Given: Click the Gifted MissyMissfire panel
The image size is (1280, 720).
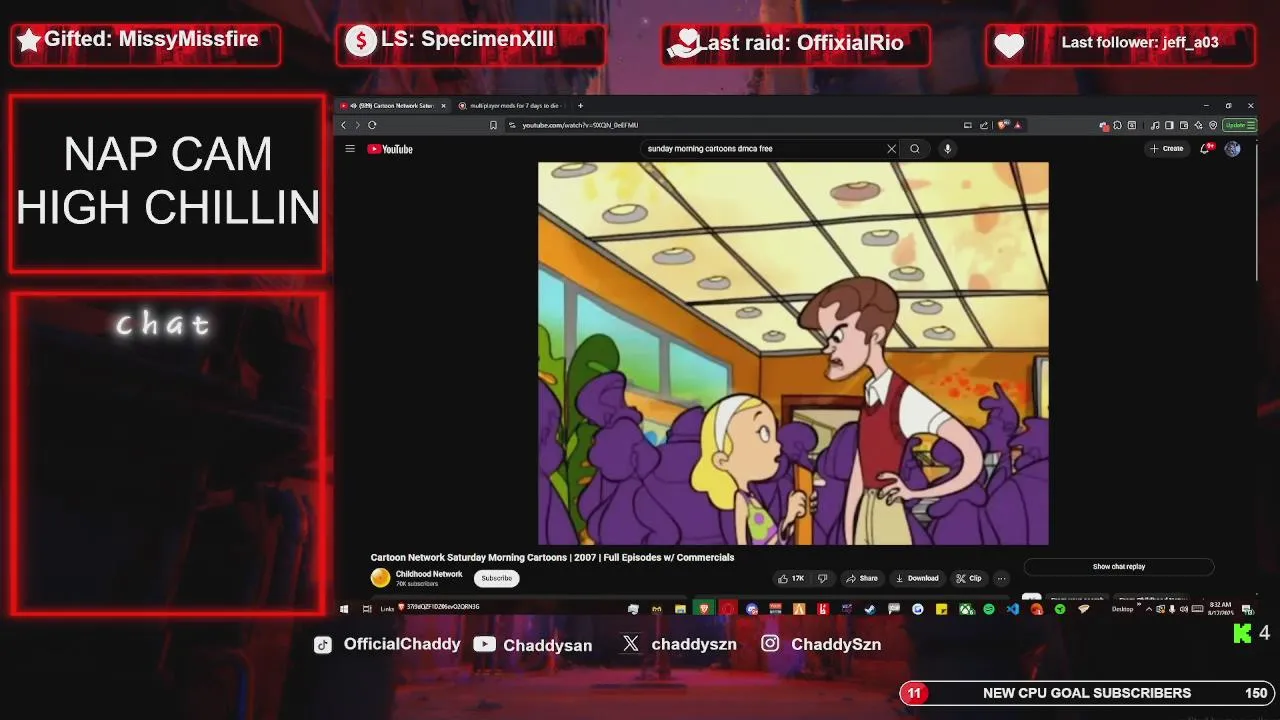Looking at the screenshot, I should (x=146, y=45).
